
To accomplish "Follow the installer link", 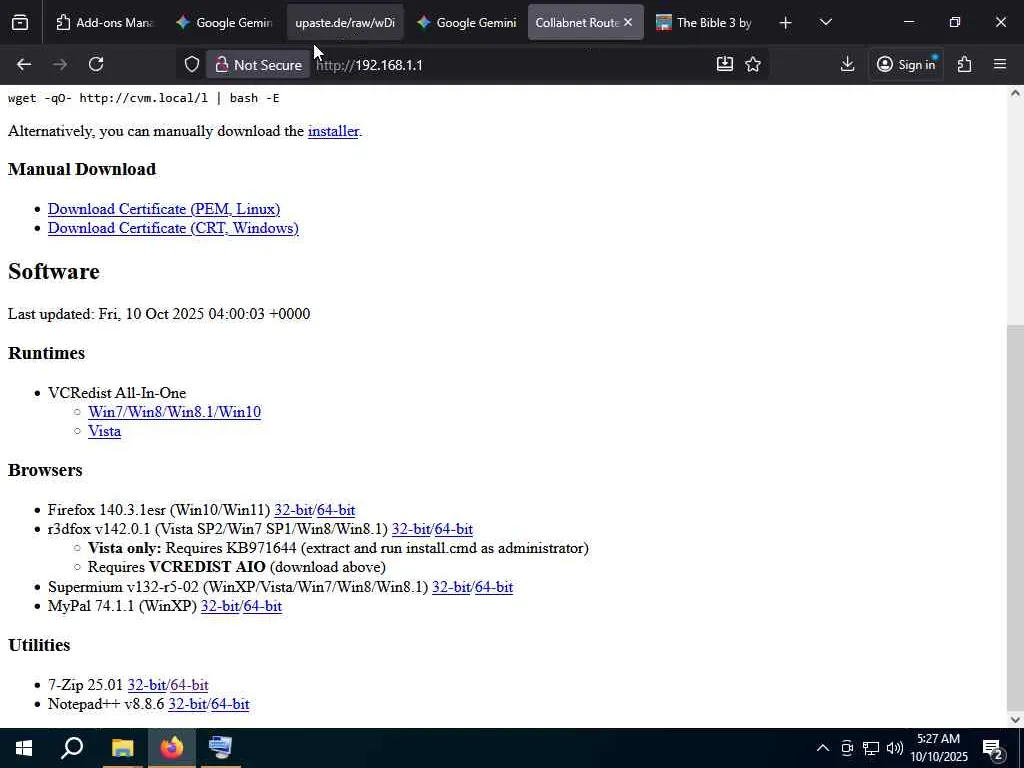I will (333, 131).
